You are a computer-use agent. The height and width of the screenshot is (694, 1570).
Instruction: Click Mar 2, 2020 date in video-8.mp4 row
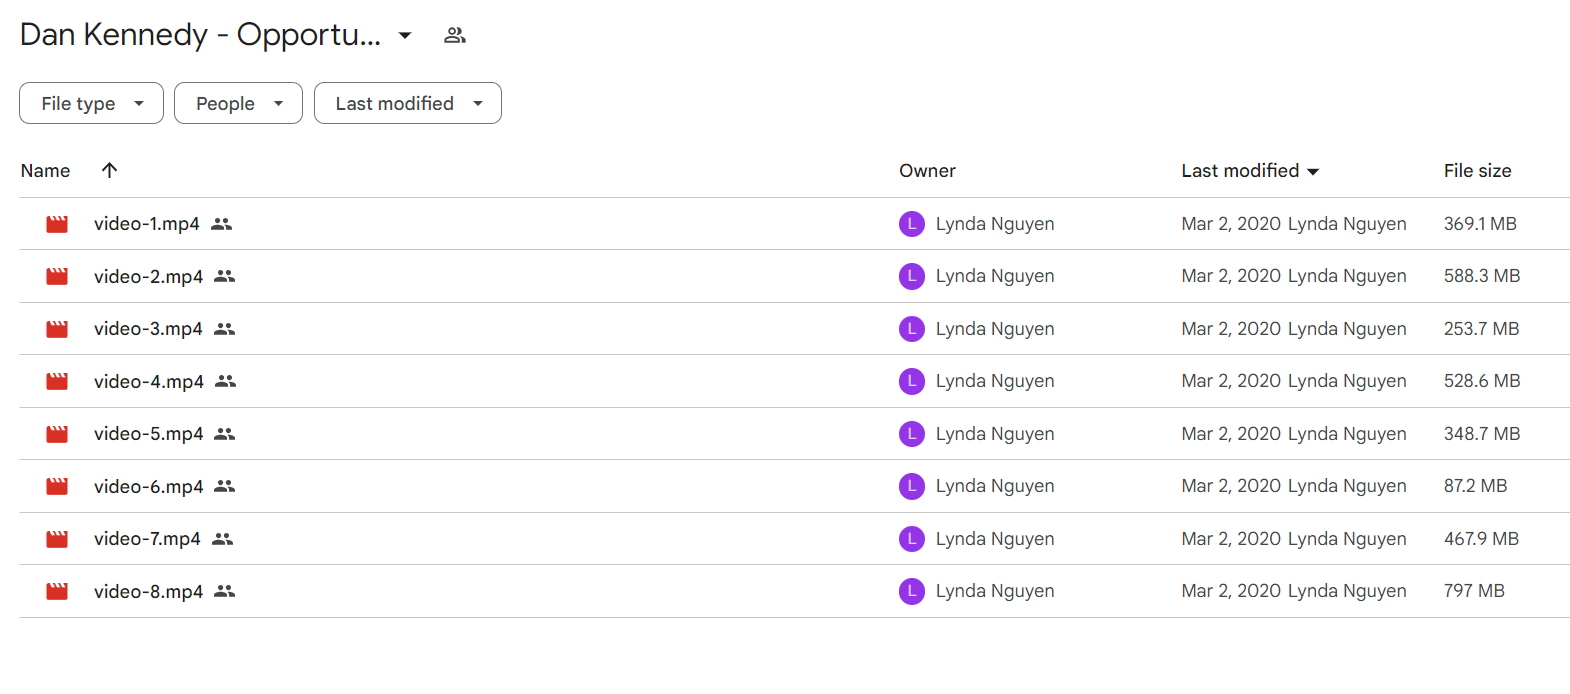pyautogui.click(x=1231, y=591)
